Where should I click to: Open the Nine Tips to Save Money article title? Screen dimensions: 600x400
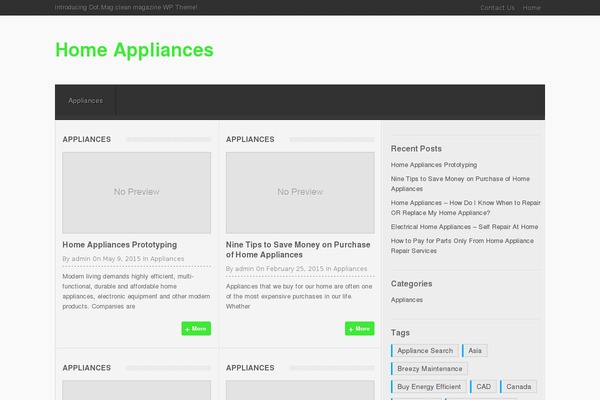(x=298, y=250)
